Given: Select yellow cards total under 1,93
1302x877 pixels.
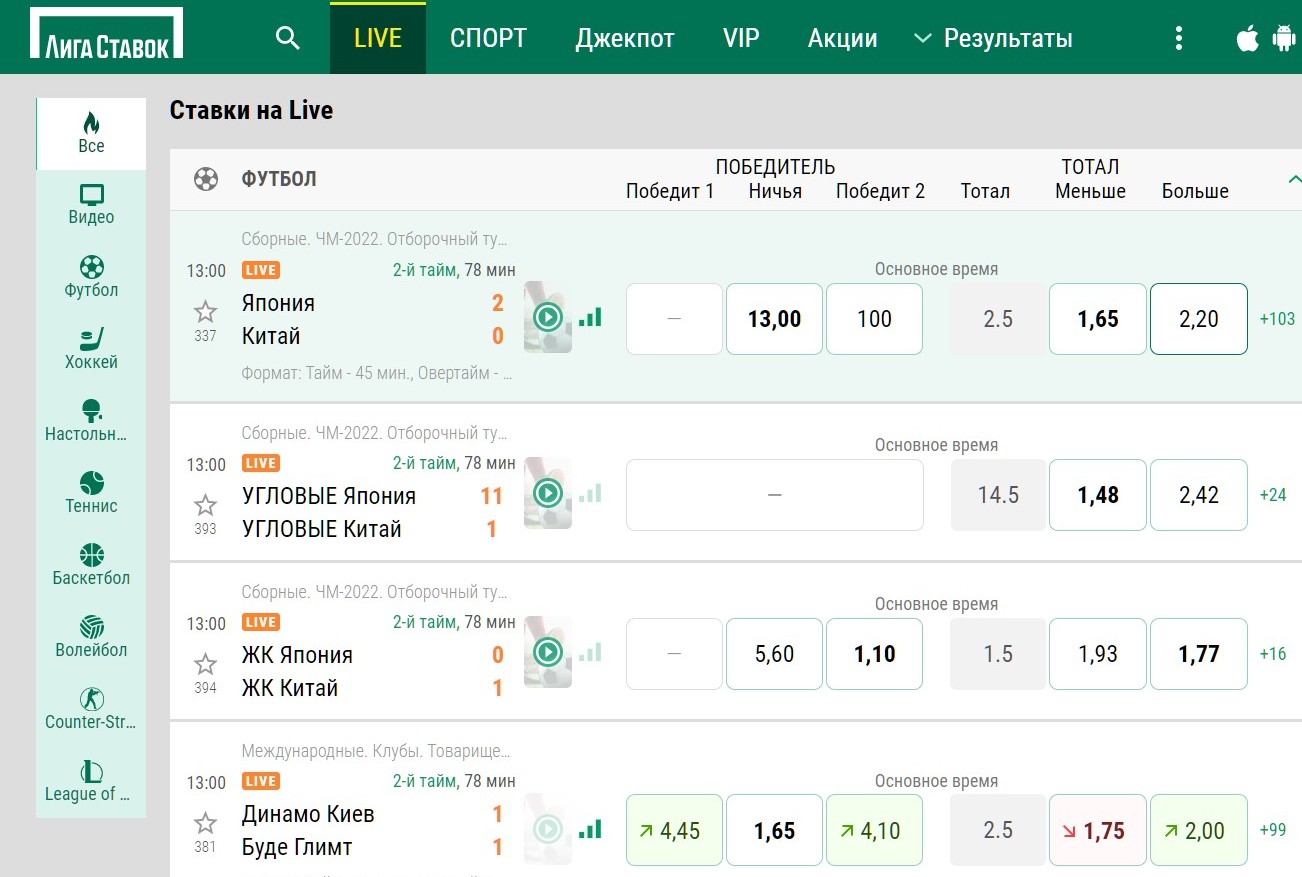Looking at the screenshot, I should [x=1098, y=654].
